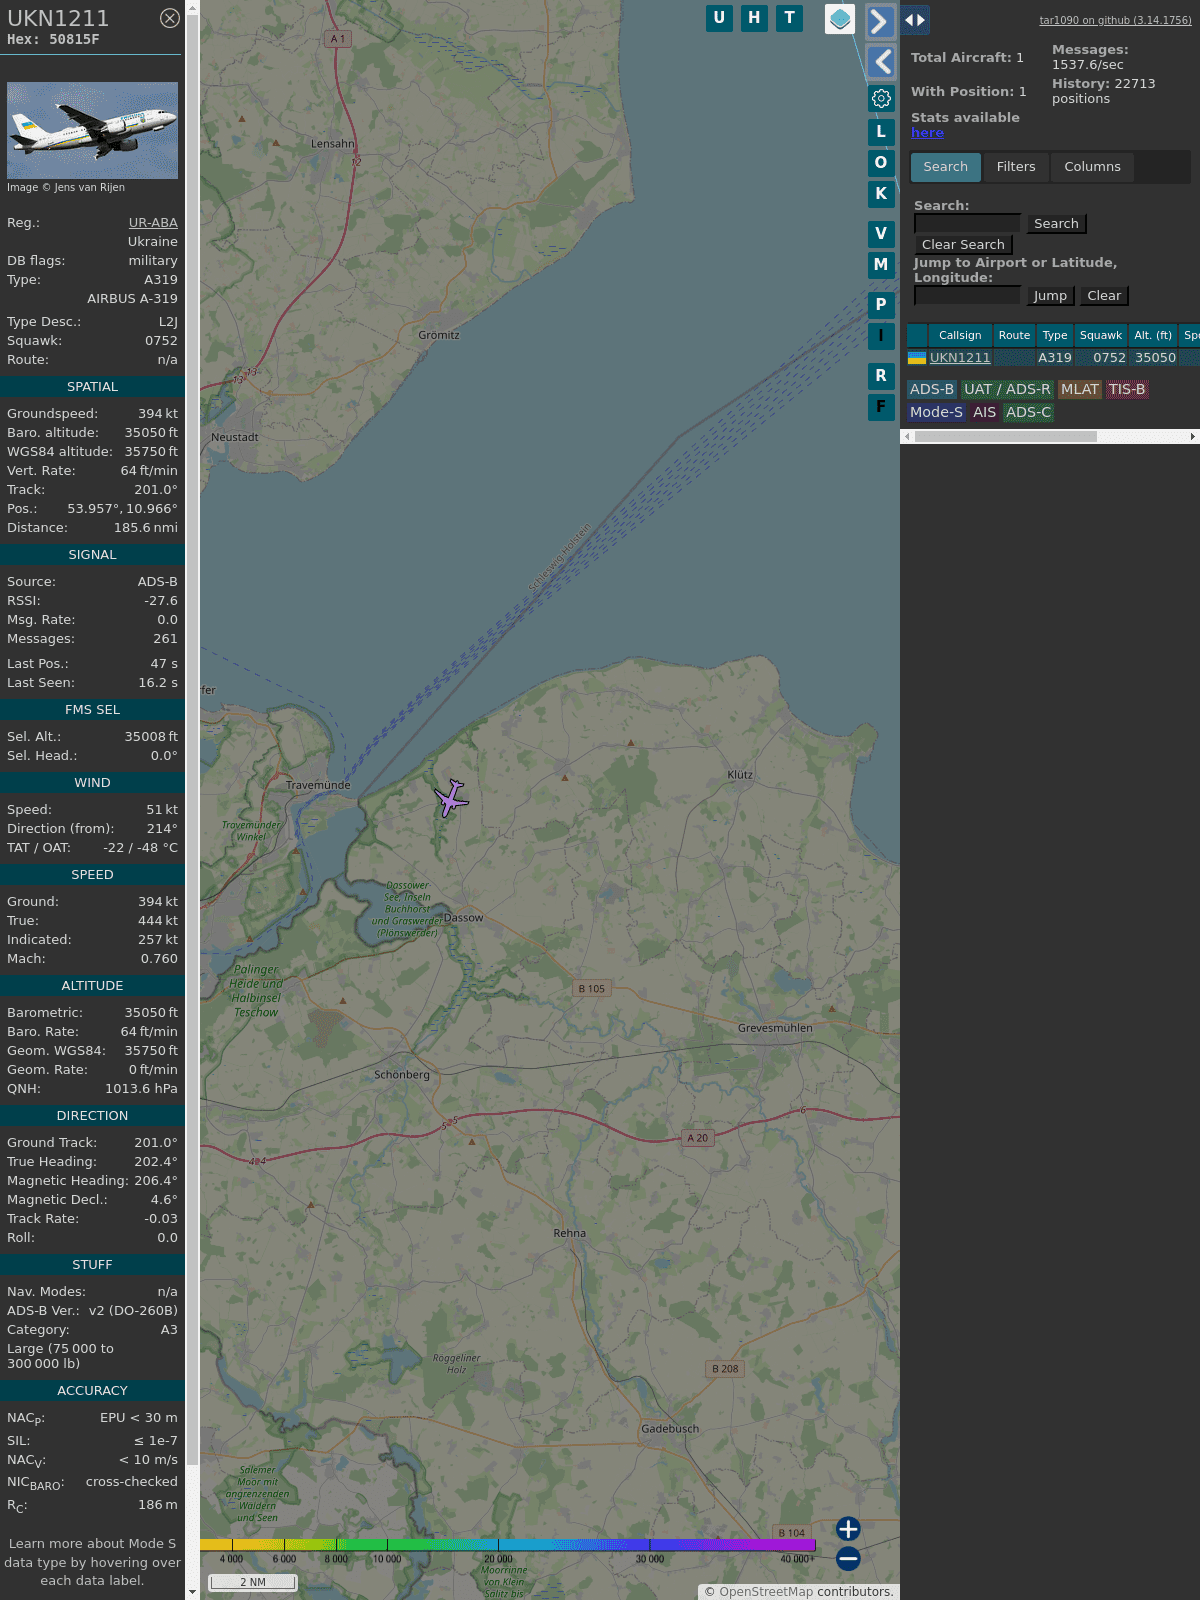The image size is (1200, 1600).
Task: Close the UKN1211 aircraft info panel
Action: coord(170,18)
